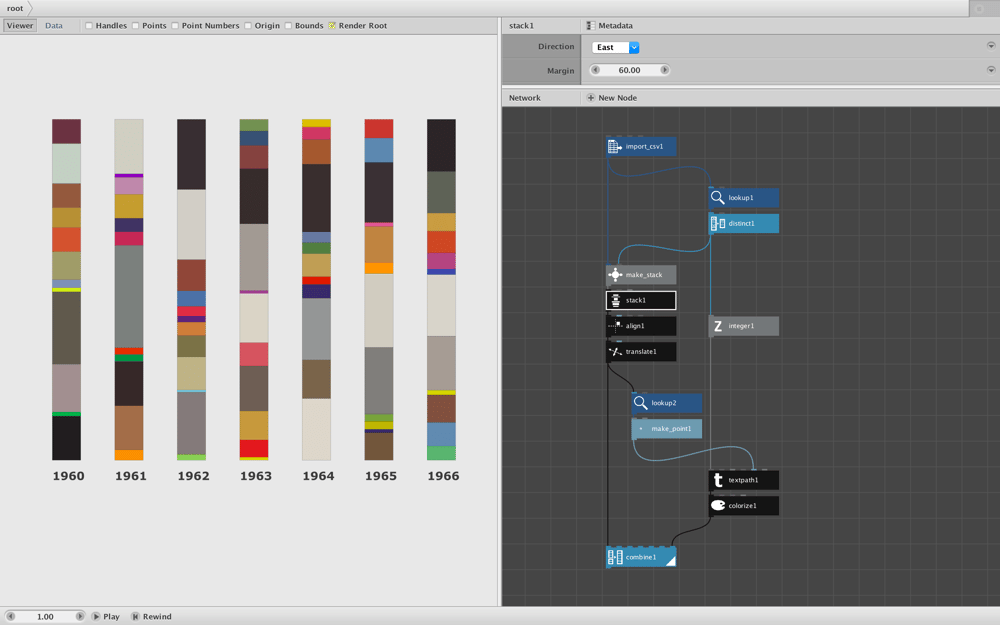The image size is (1000, 625).
Task: Enable the Handles checkbox
Action: [x=89, y=26]
